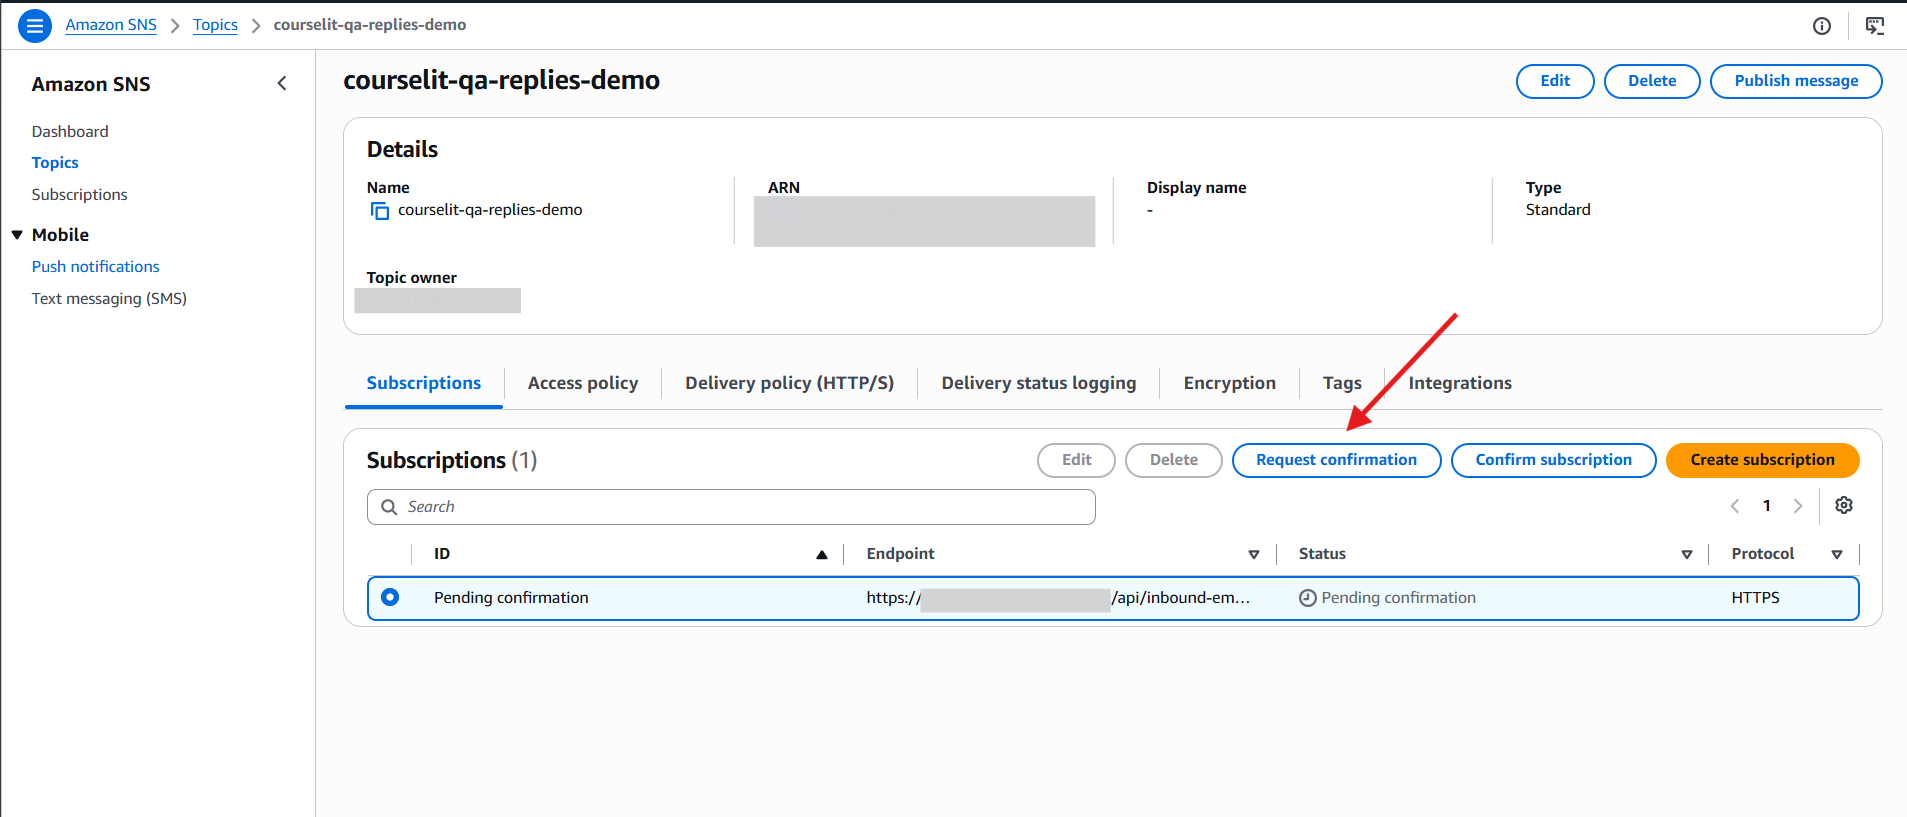This screenshot has height=817, width=1907.
Task: Open the Encryption tab
Action: (x=1229, y=383)
